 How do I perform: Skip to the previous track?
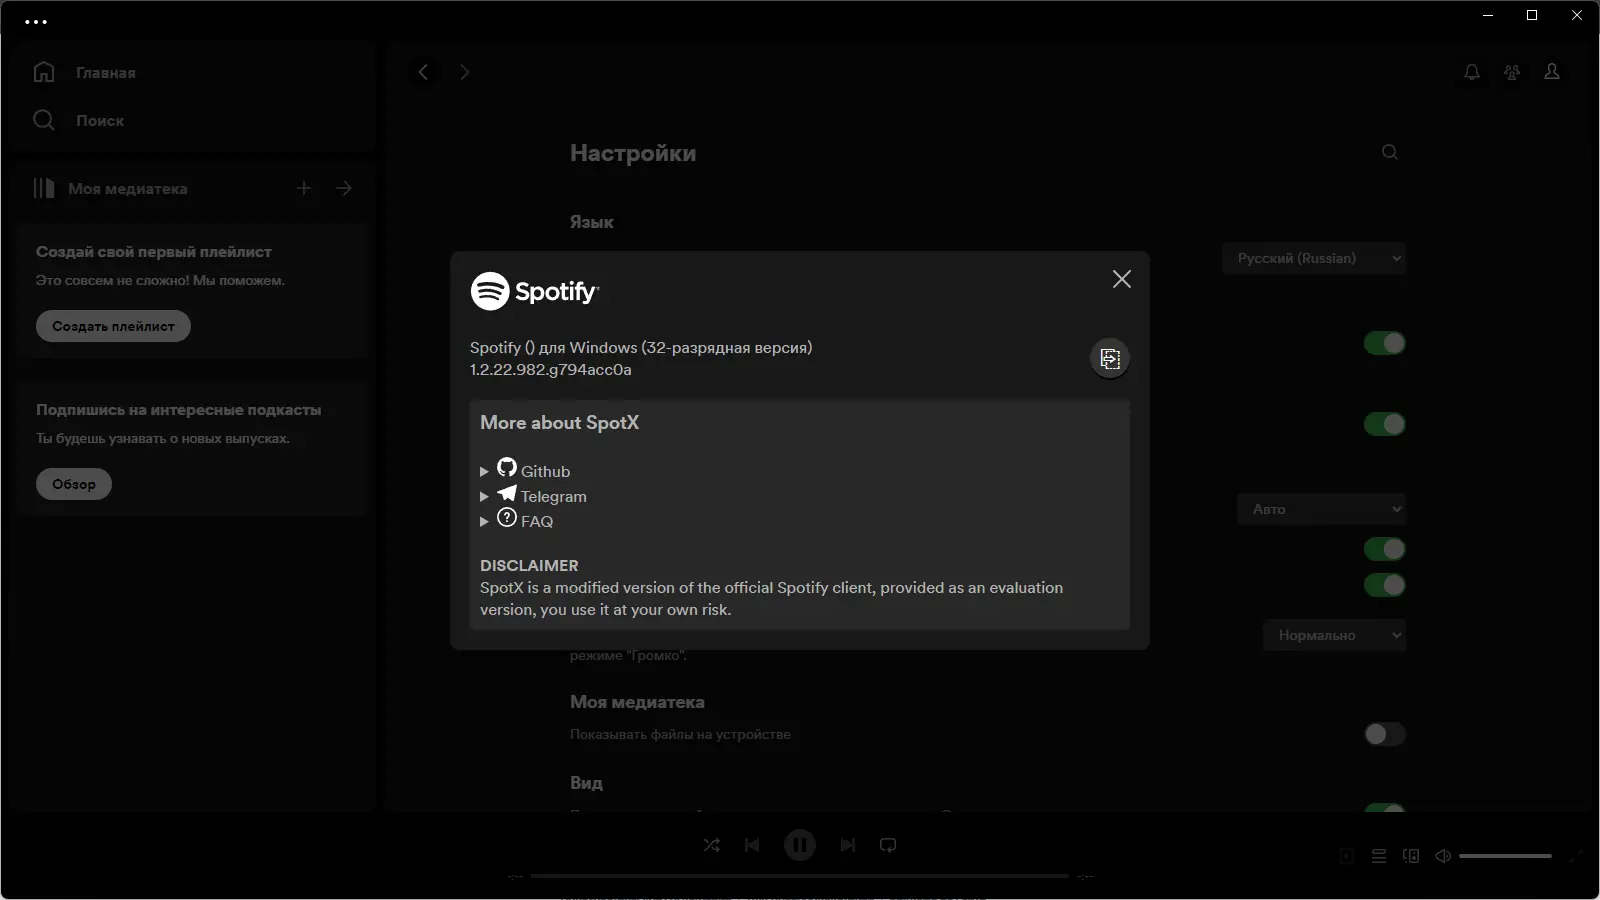[752, 845]
